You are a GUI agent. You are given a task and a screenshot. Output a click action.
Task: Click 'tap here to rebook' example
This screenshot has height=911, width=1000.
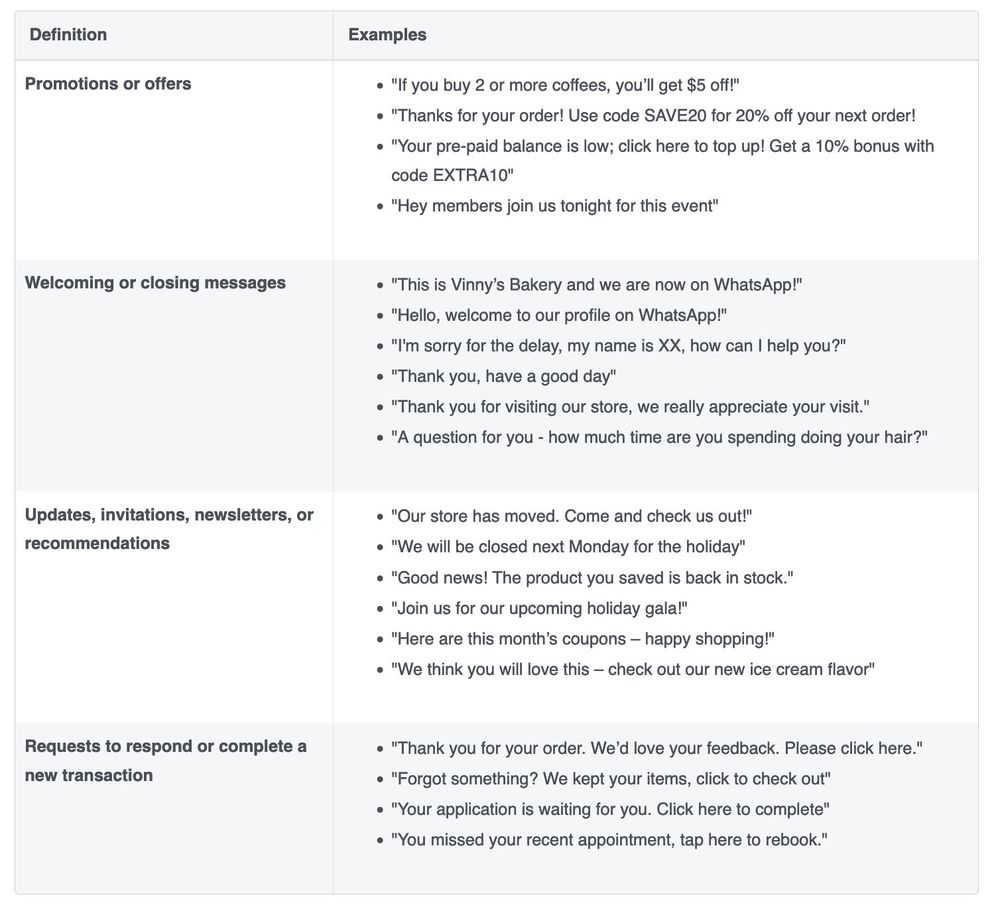(x=609, y=840)
